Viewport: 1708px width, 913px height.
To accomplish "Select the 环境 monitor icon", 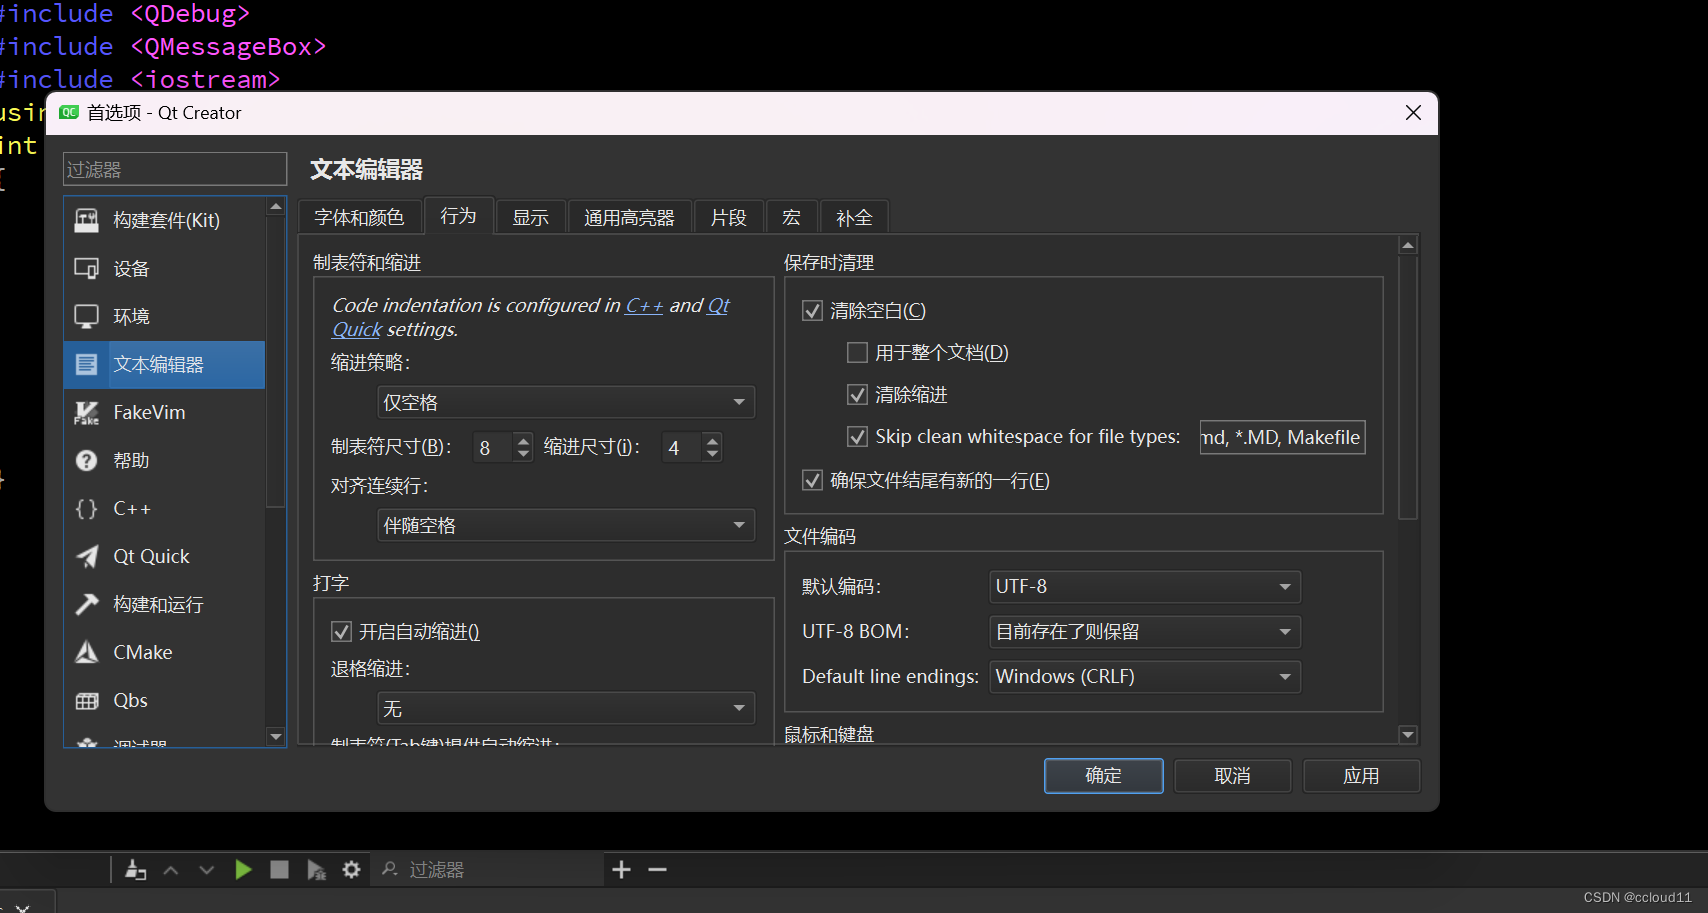I will click(x=87, y=316).
